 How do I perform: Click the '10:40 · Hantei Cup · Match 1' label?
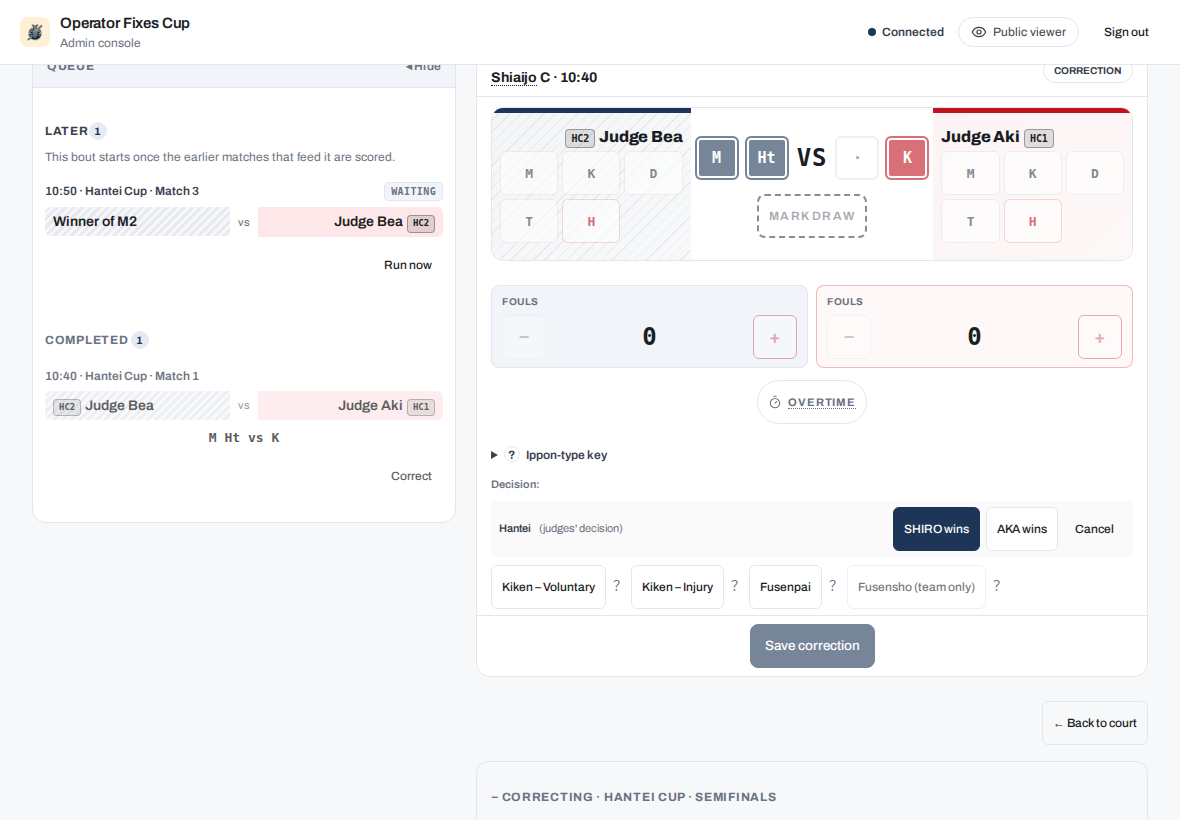coord(122,376)
